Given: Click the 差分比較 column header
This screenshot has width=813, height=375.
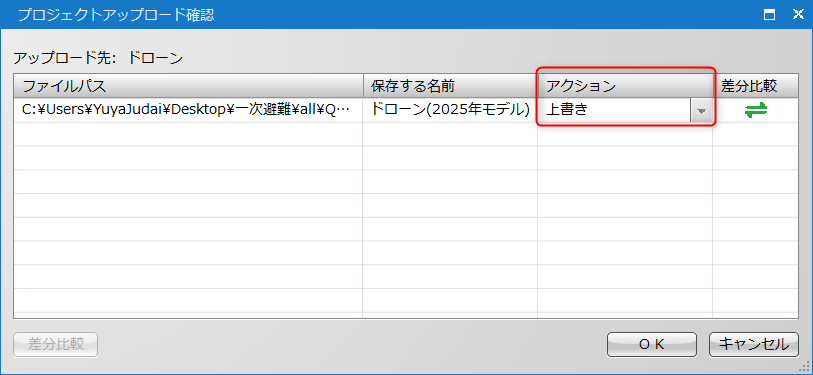Looking at the screenshot, I should [x=755, y=86].
